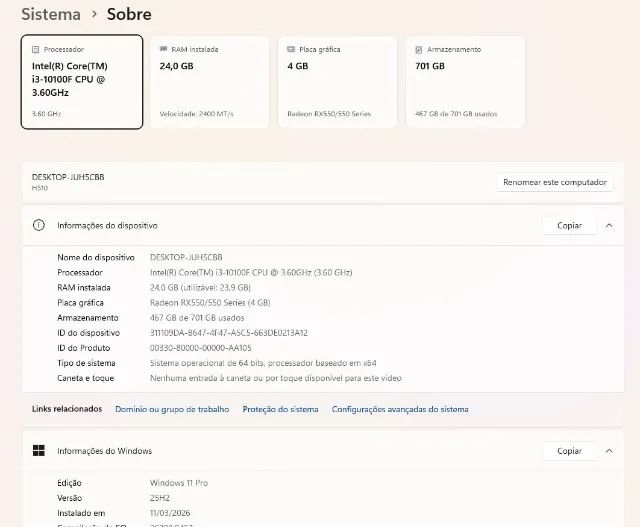This screenshot has height=527, width=640.
Task: Click the product ID 00330-80000-00000-AA105
Action: click(x=200, y=348)
